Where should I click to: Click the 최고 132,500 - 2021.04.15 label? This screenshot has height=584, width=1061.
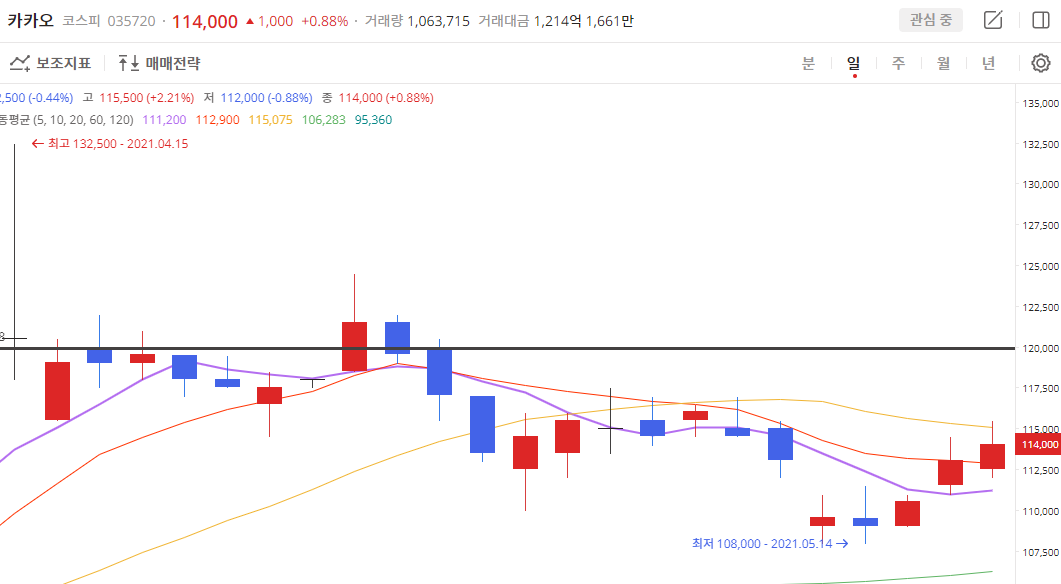[x=110, y=143]
